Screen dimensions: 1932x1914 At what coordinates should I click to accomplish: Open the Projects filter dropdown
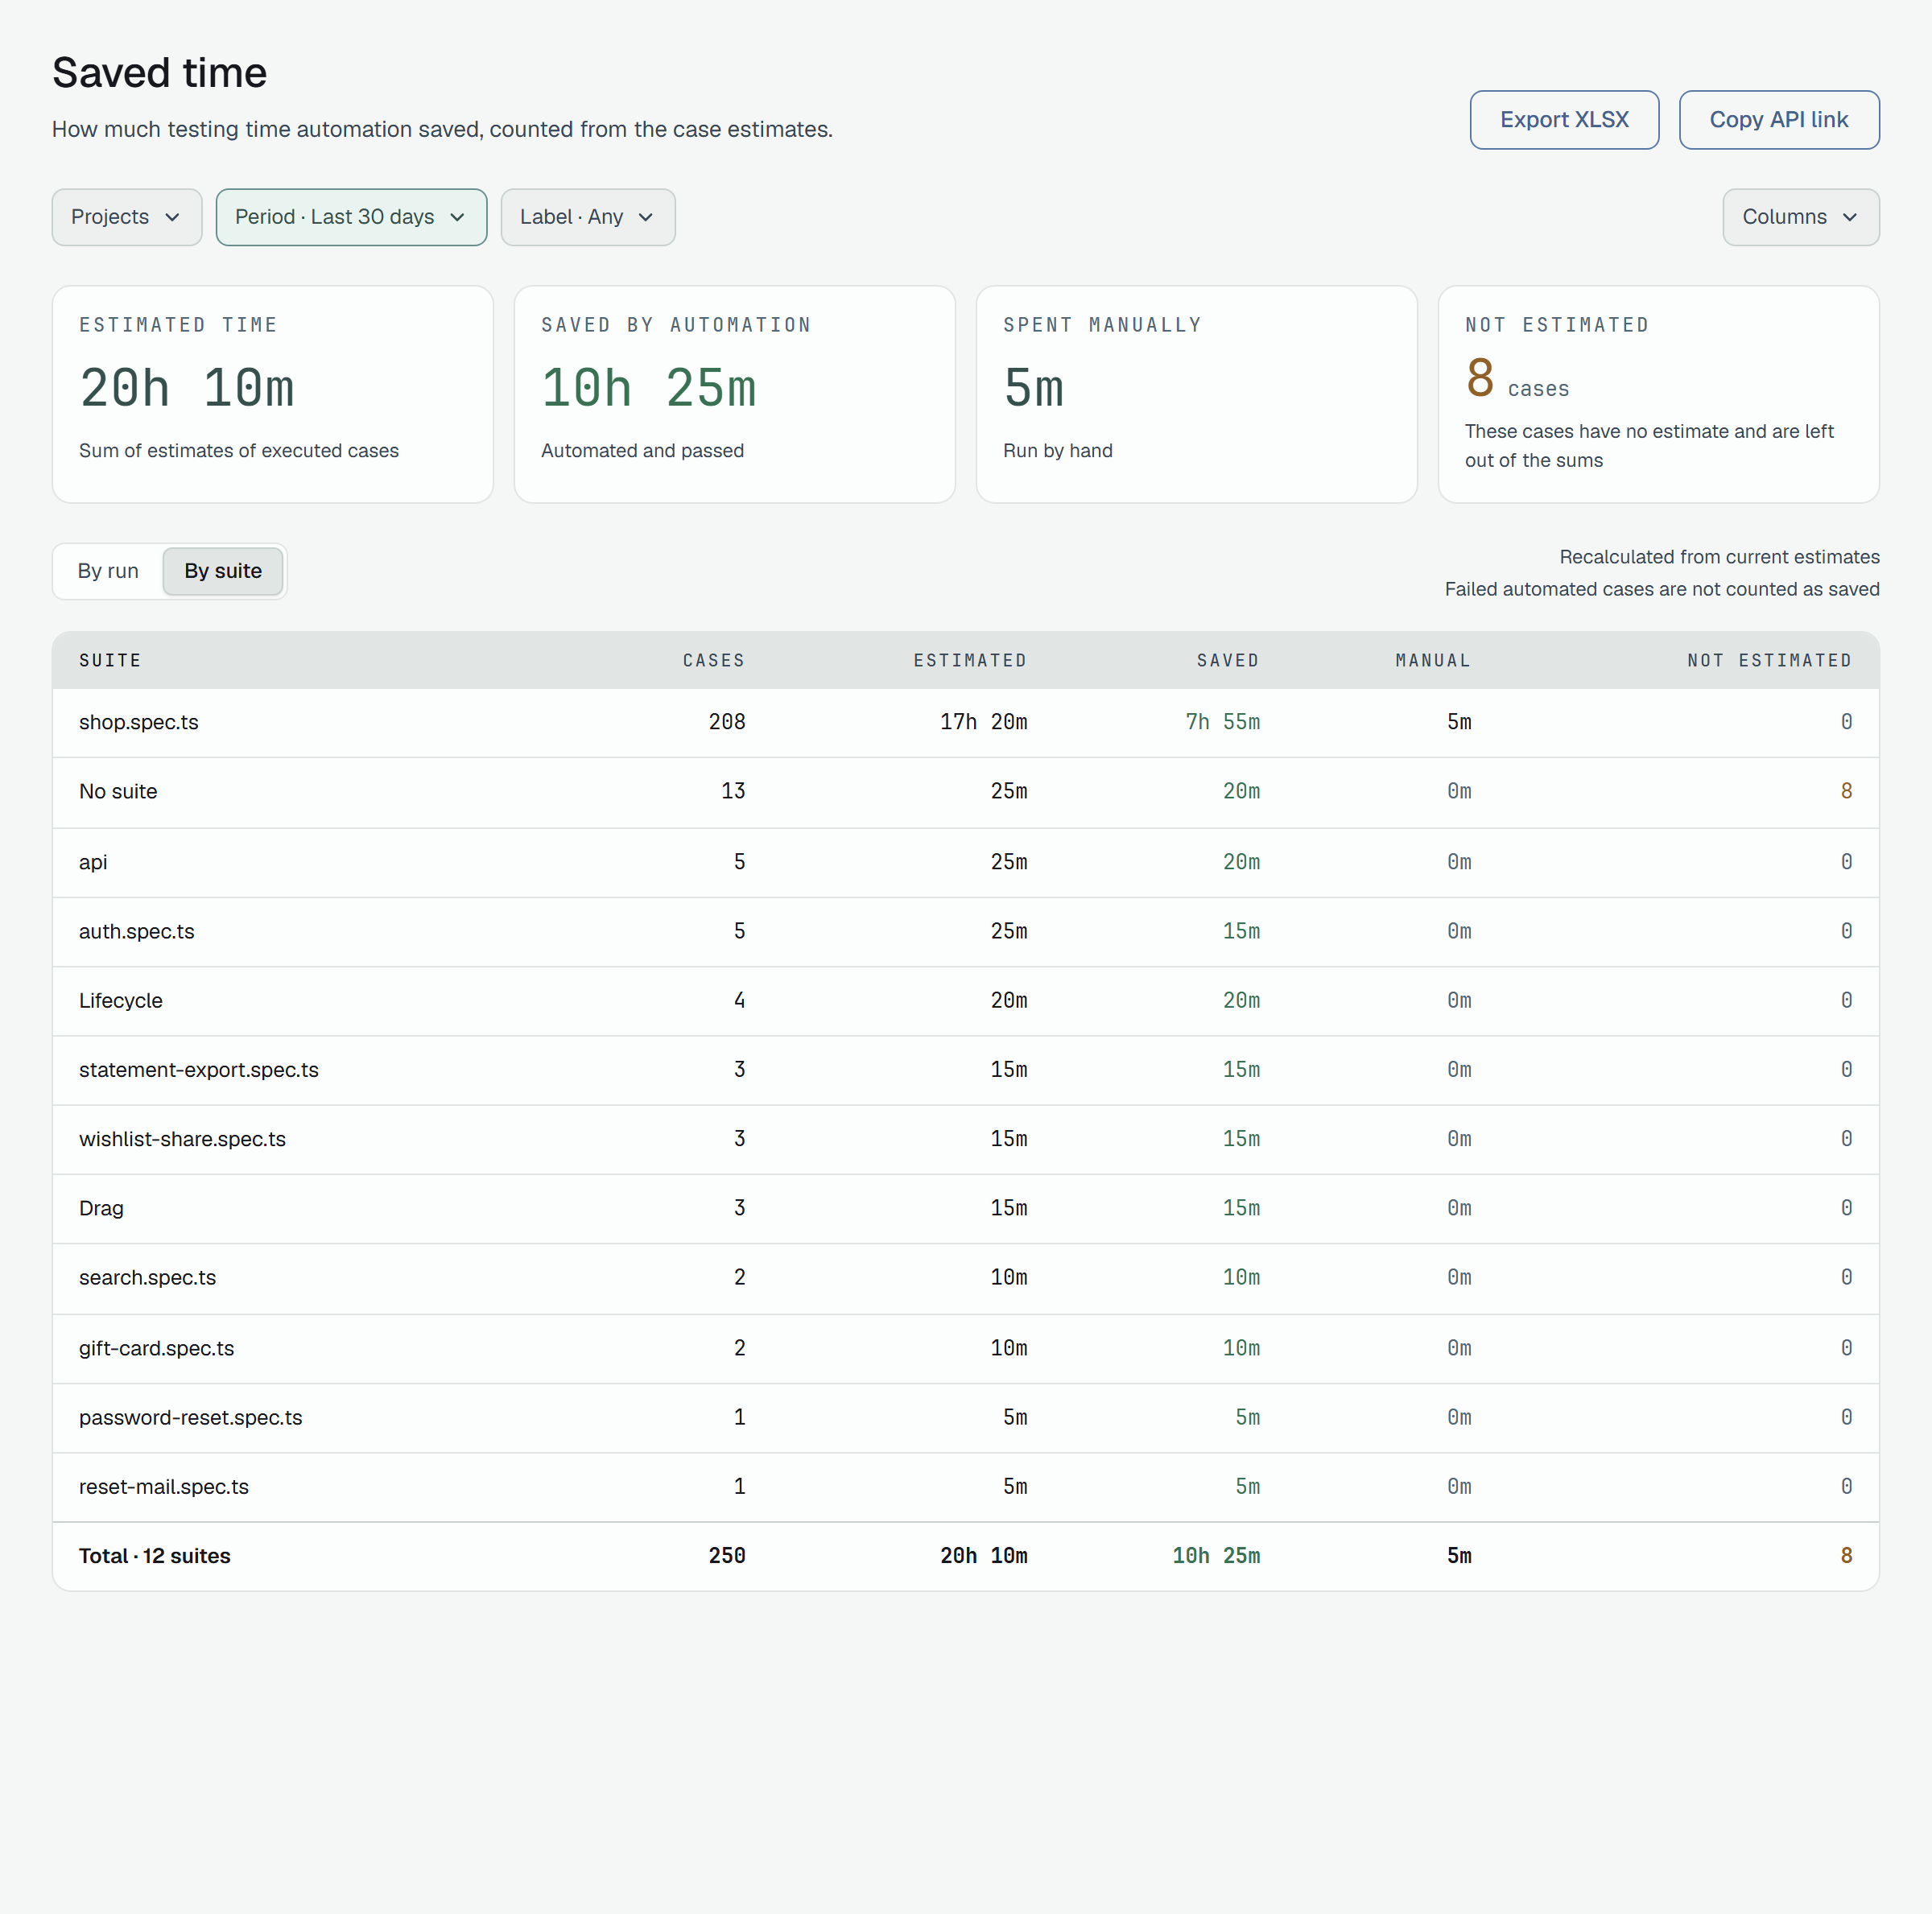pos(127,217)
